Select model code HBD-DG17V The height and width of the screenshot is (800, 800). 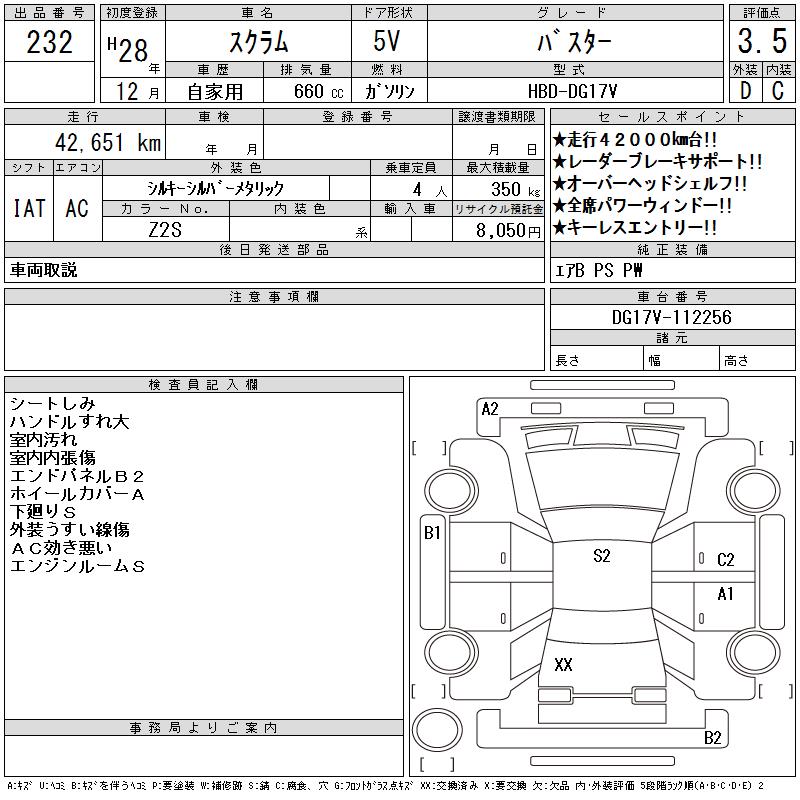tap(572, 91)
